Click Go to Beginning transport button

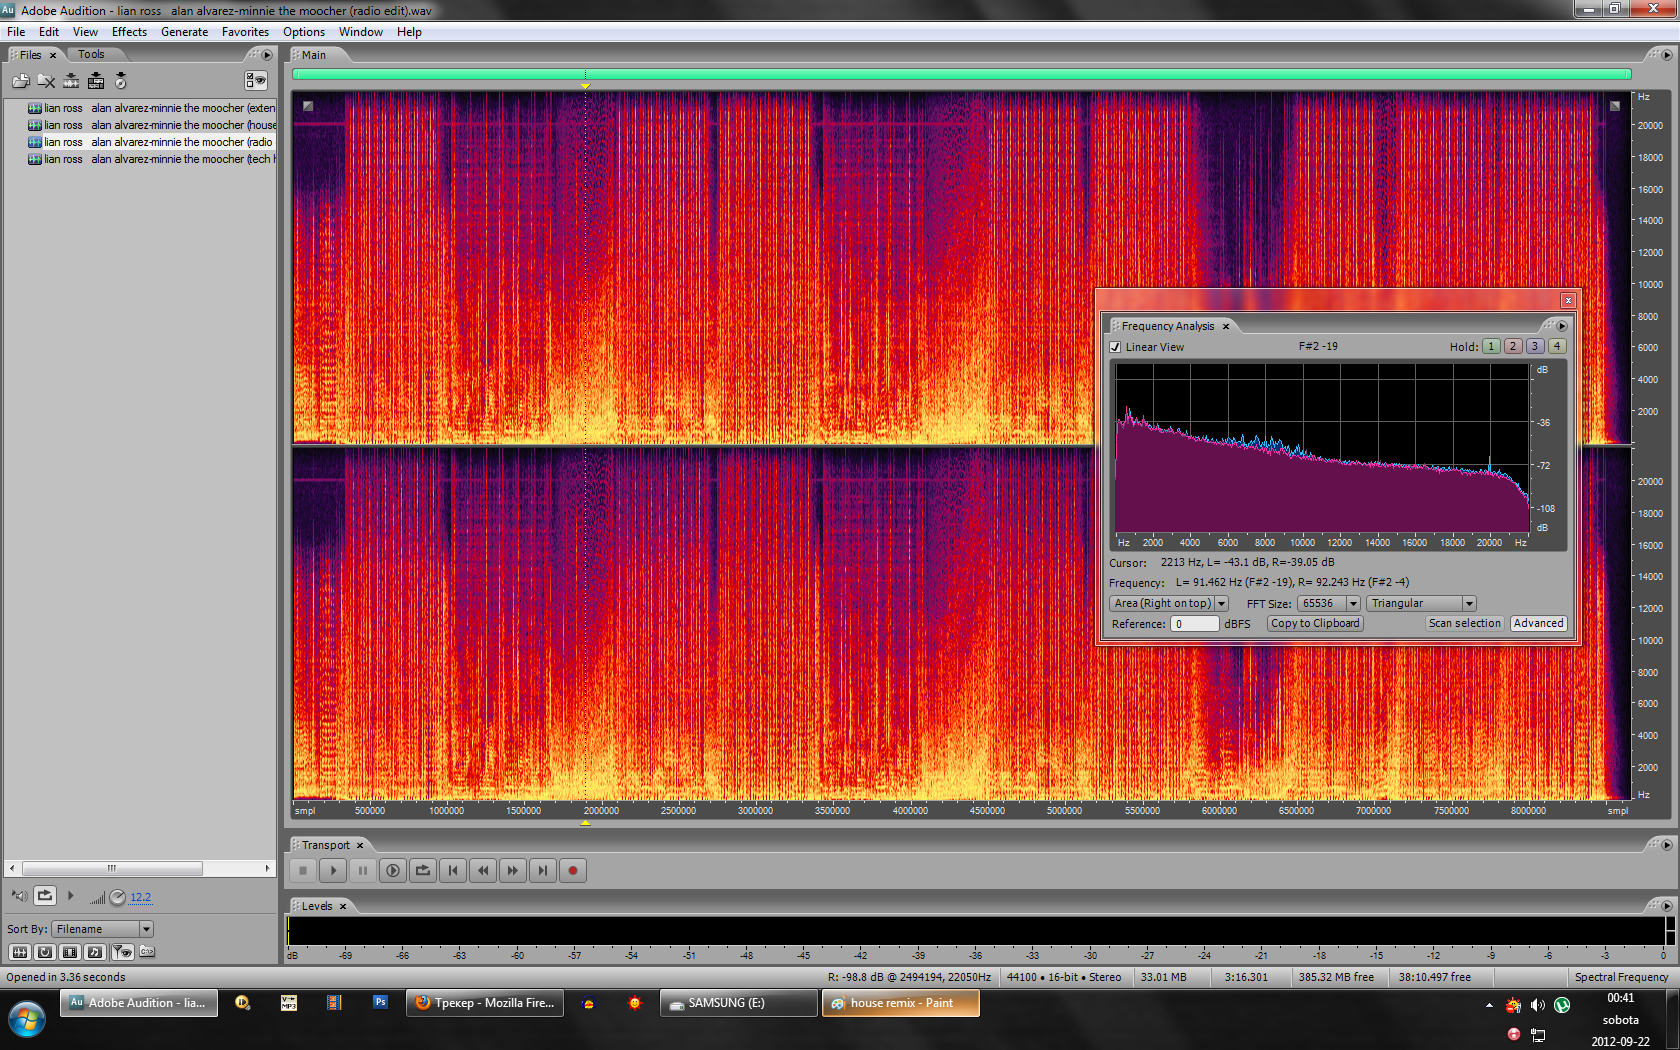point(453,871)
